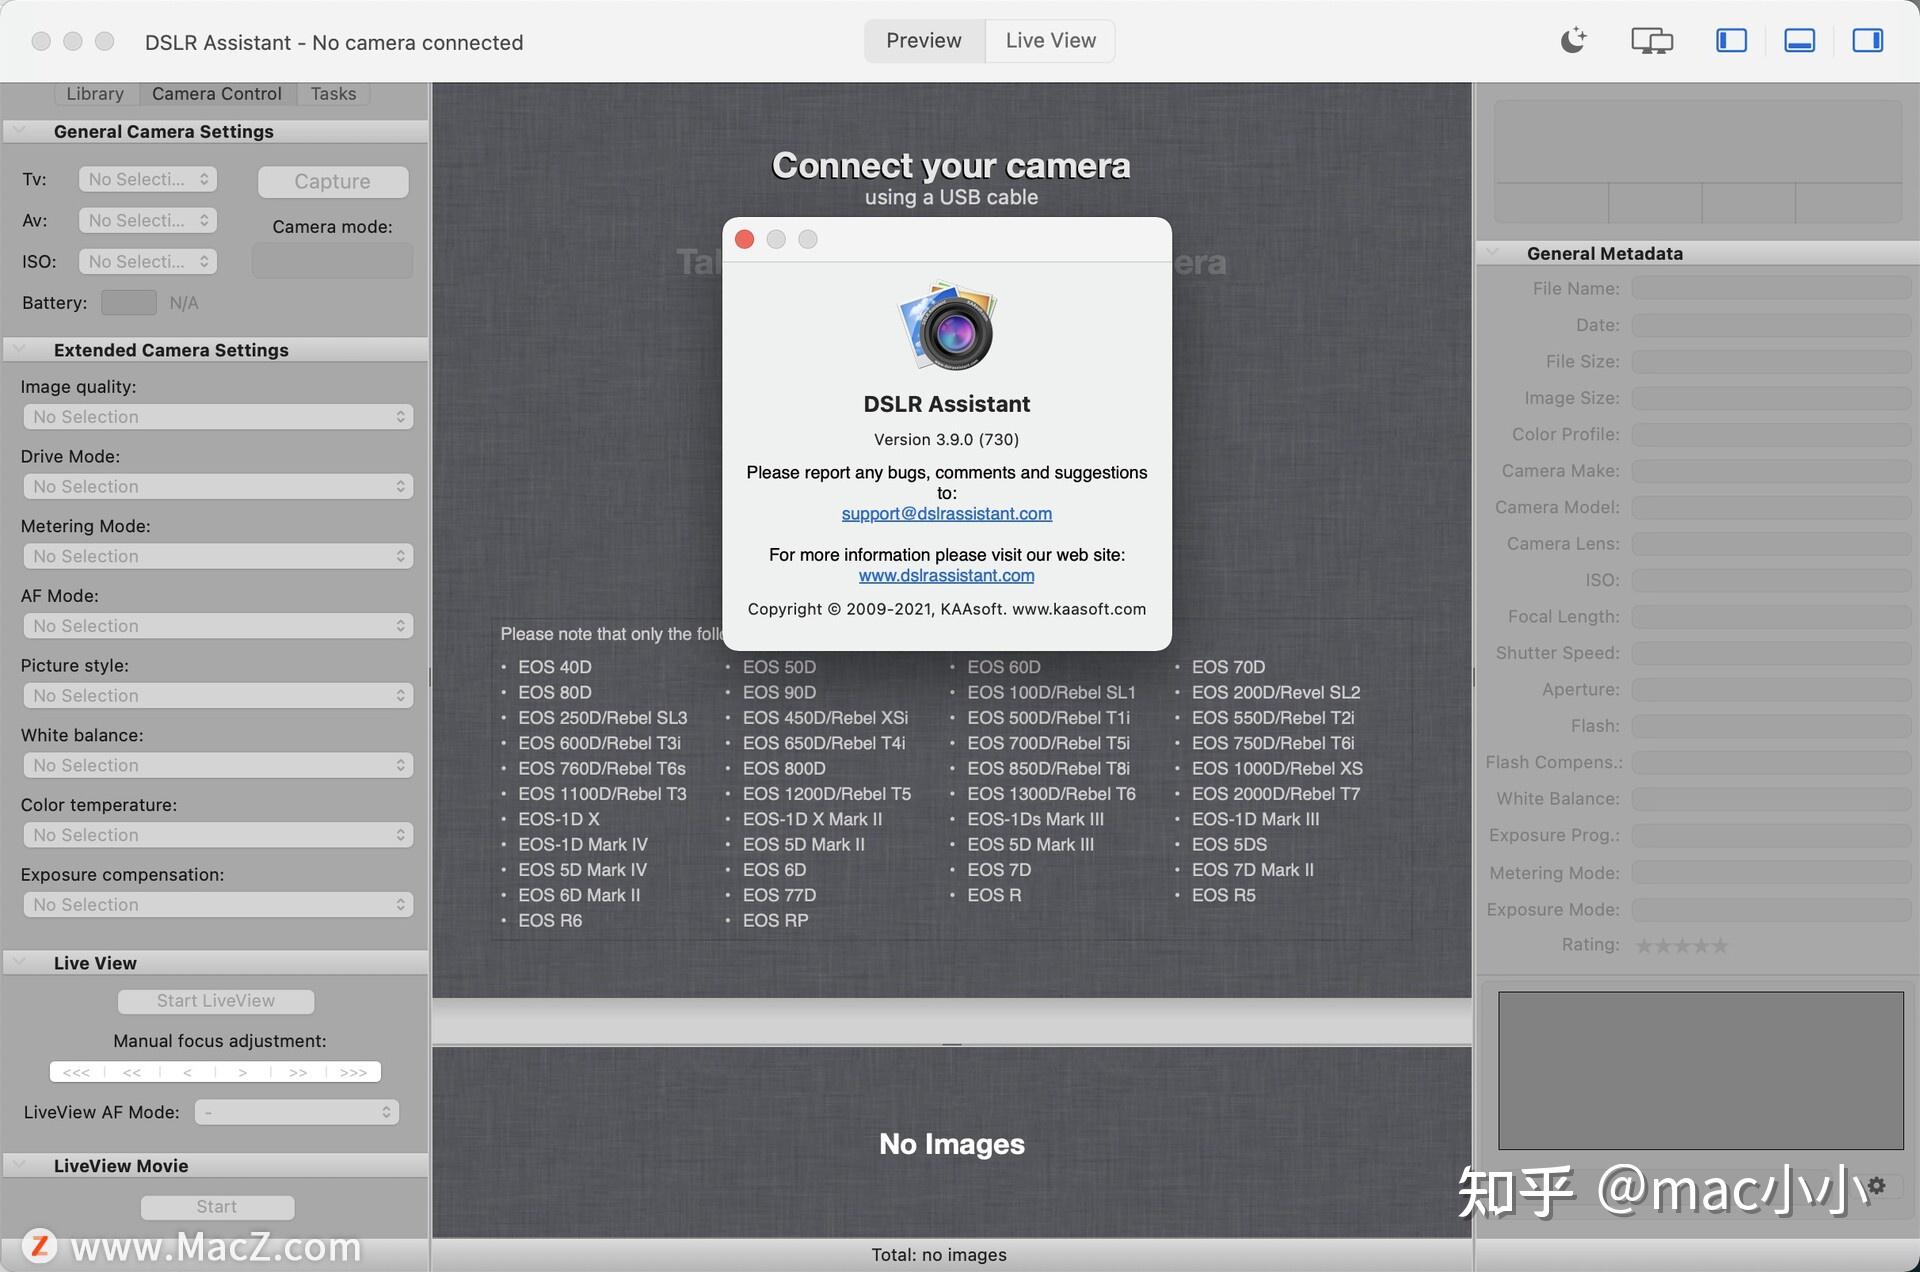Click 'EOS 2000D/Rebel T7' entry

pyautogui.click(x=1275, y=794)
